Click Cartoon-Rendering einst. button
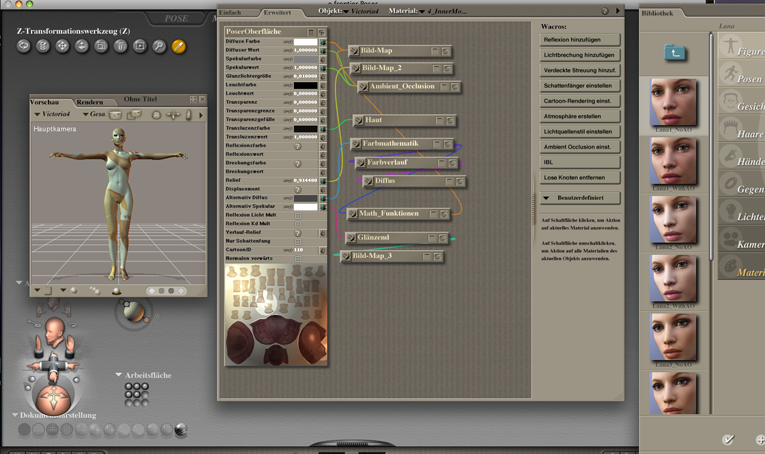This screenshot has height=454, width=765. pos(580,101)
